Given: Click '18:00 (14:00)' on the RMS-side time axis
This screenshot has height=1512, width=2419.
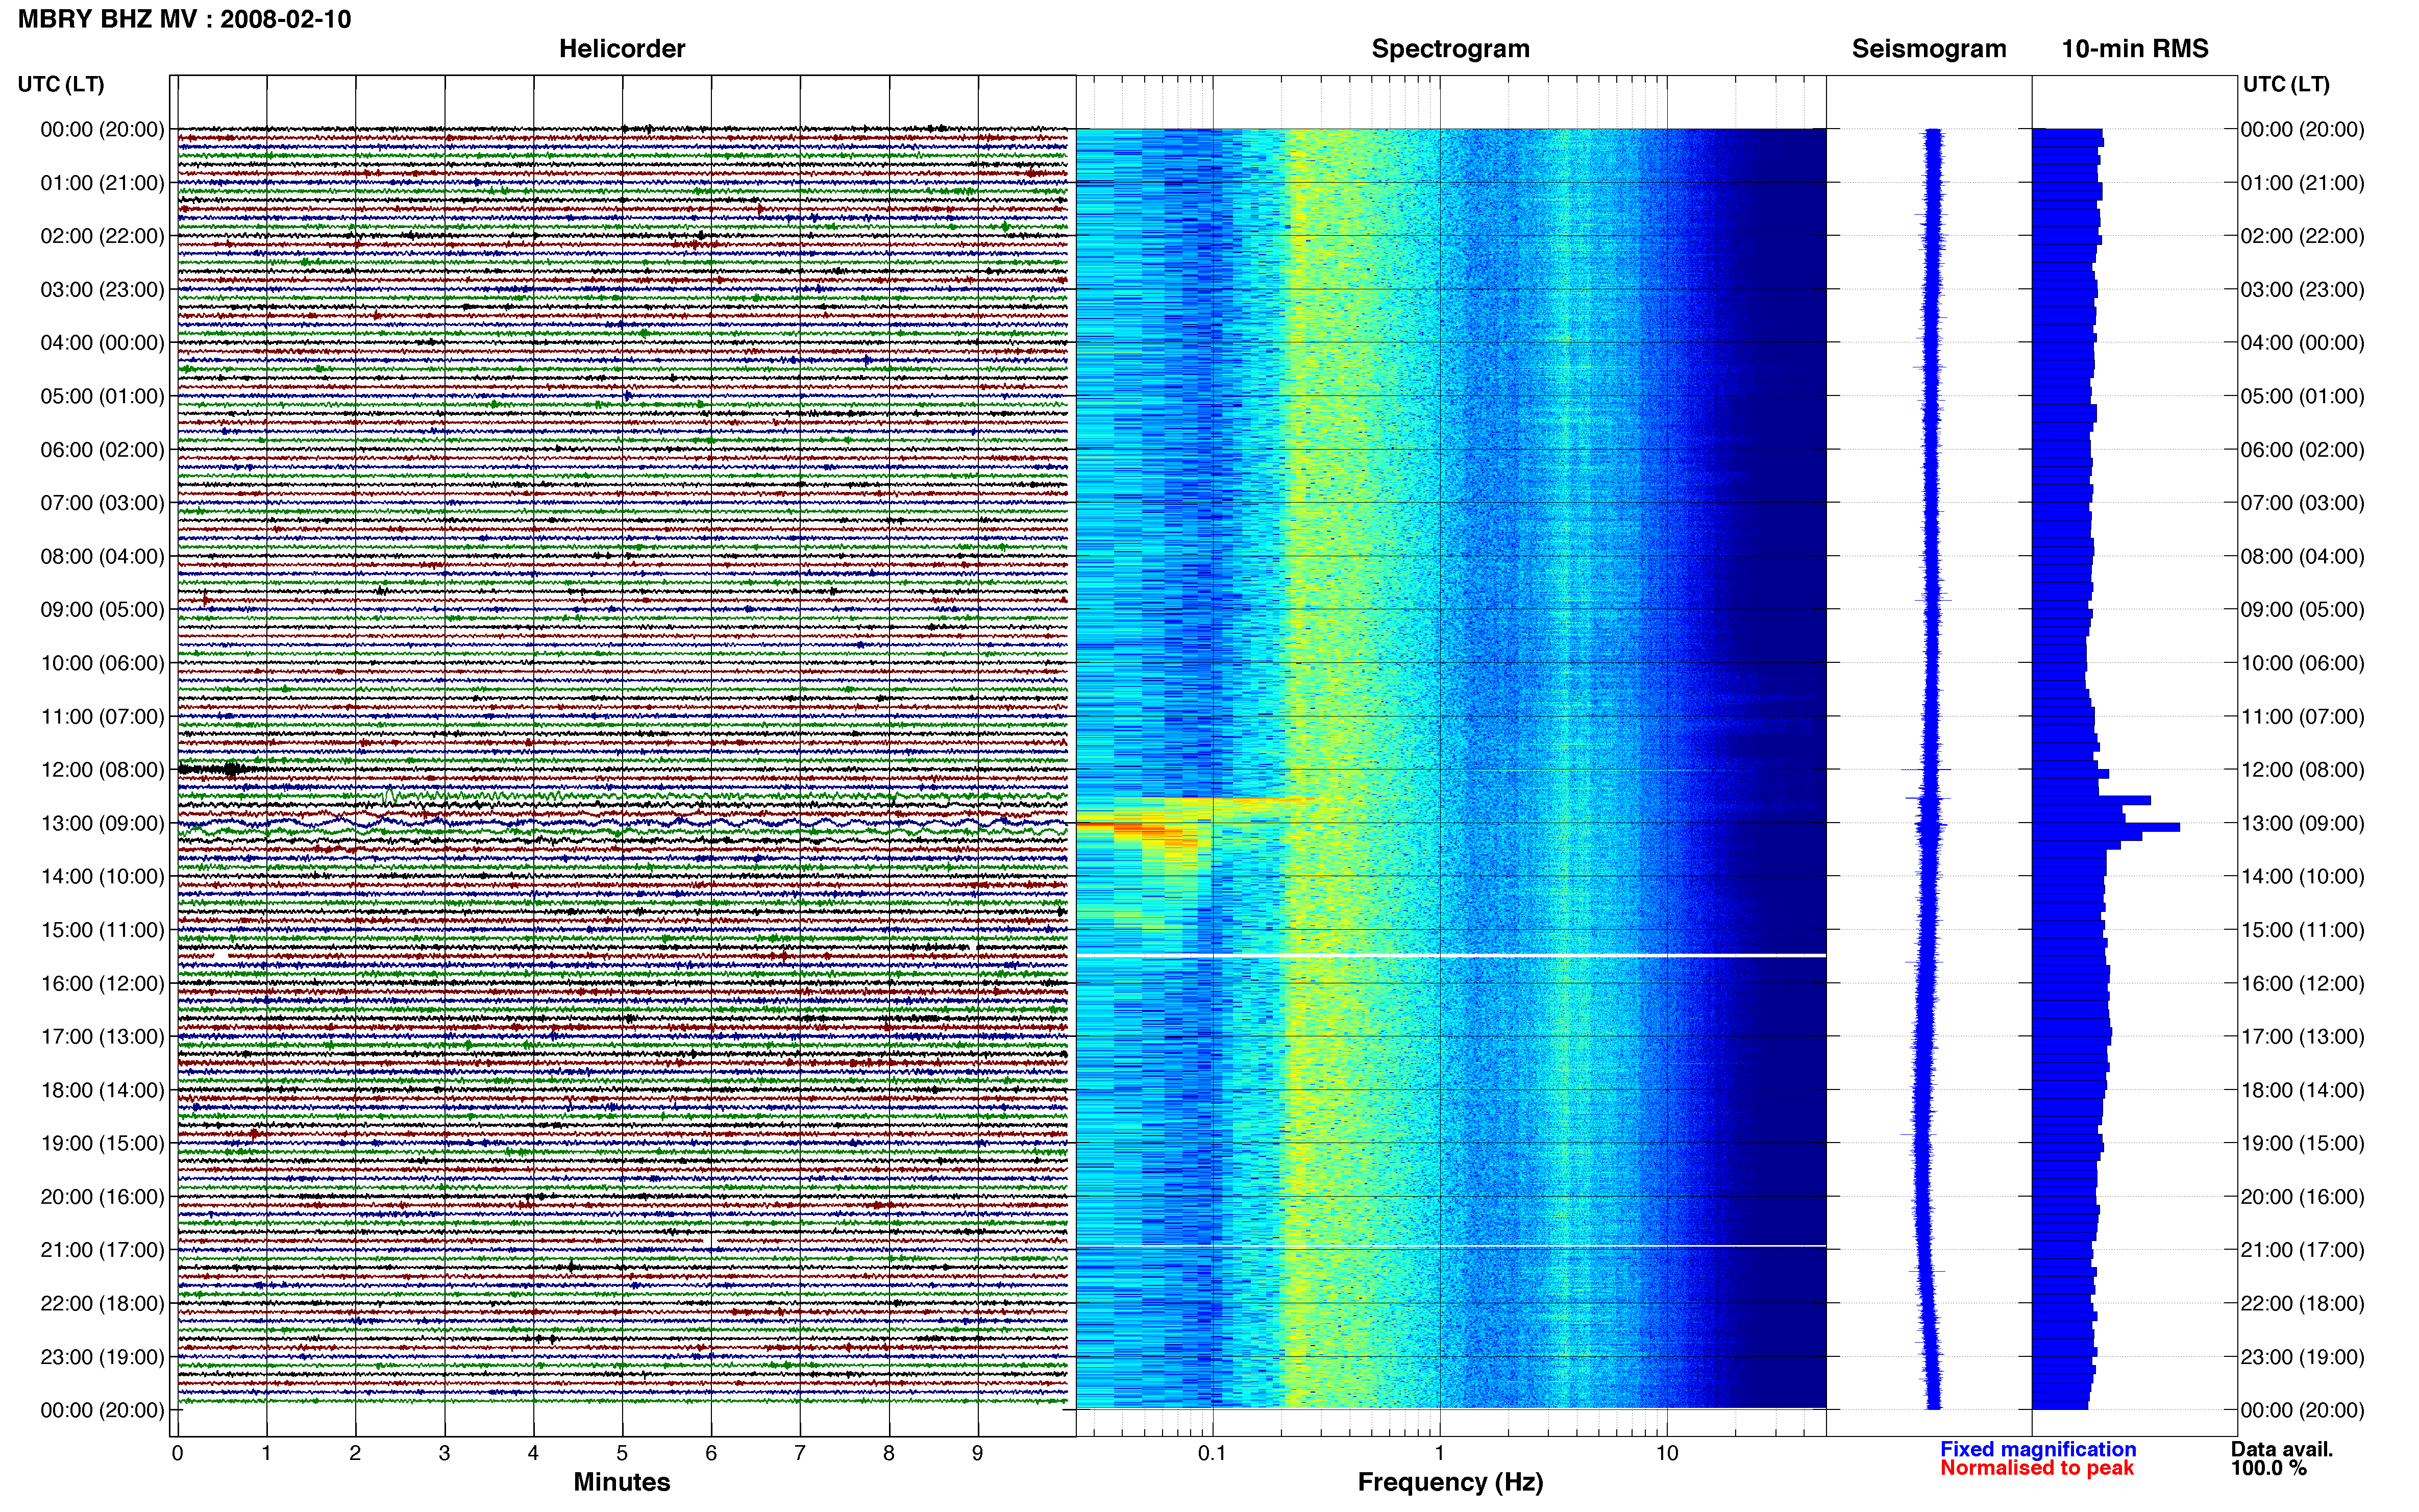Looking at the screenshot, I should click(2302, 1091).
